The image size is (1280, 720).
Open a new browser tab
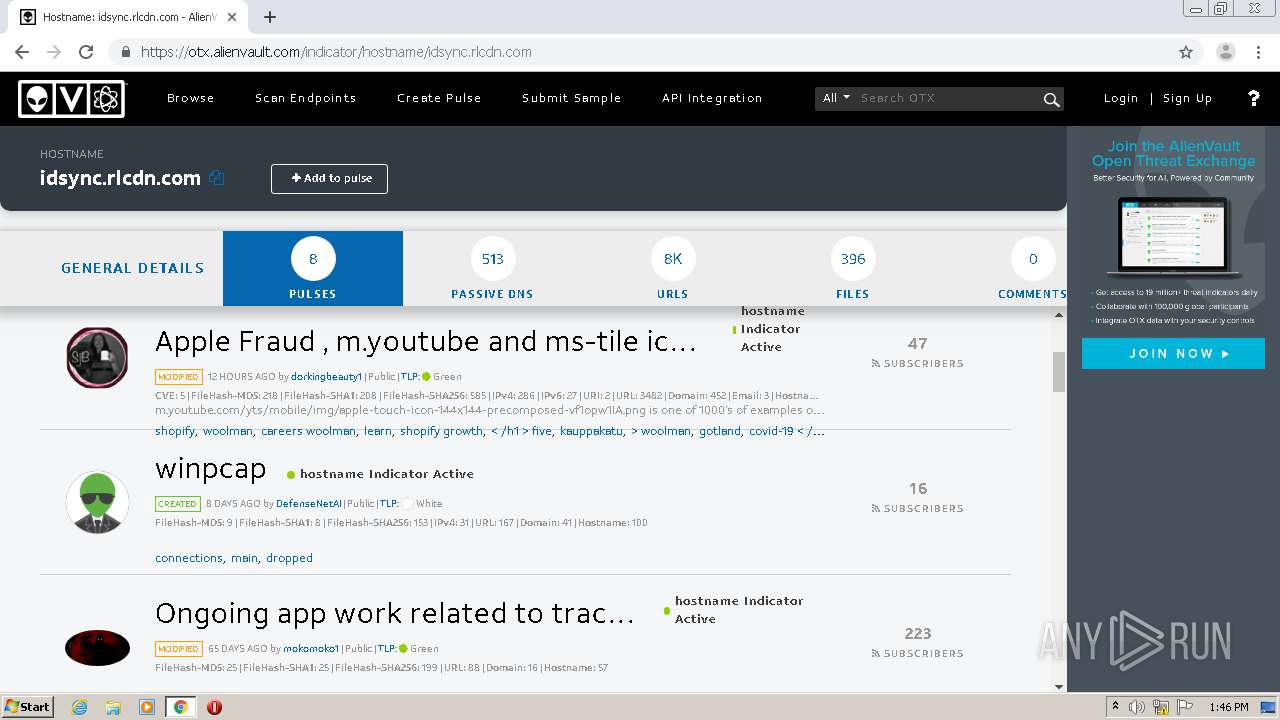pyautogui.click(x=270, y=17)
